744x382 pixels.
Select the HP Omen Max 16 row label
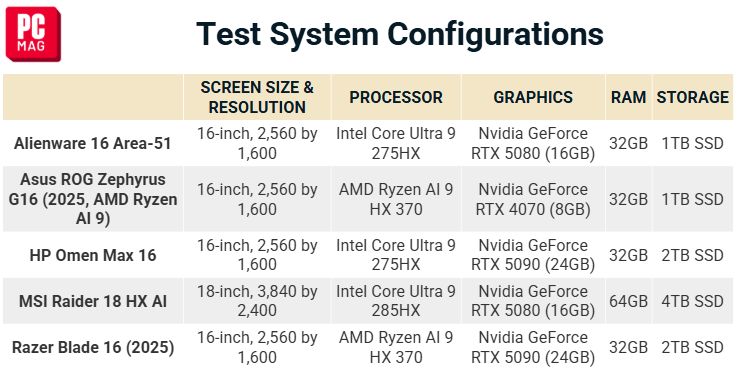click(93, 255)
